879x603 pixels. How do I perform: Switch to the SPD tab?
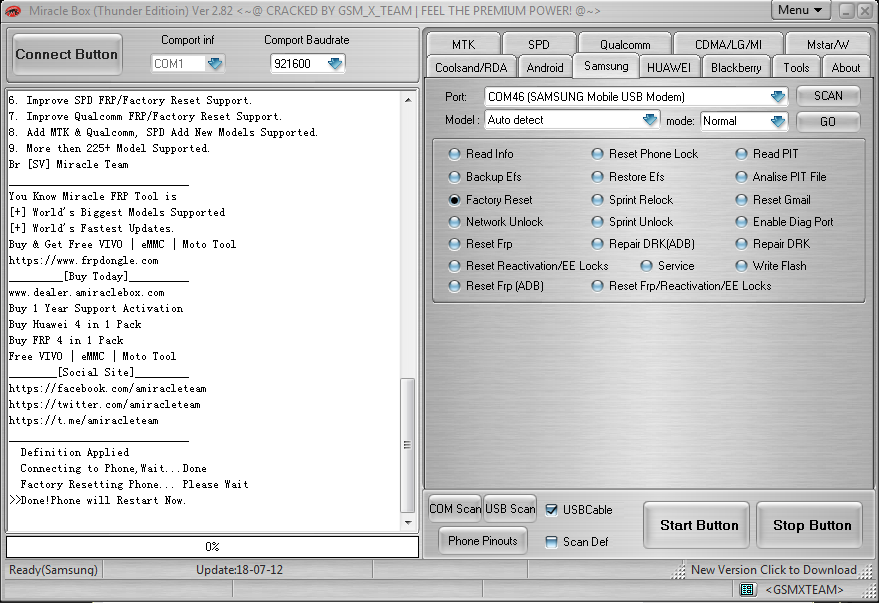[x=539, y=44]
